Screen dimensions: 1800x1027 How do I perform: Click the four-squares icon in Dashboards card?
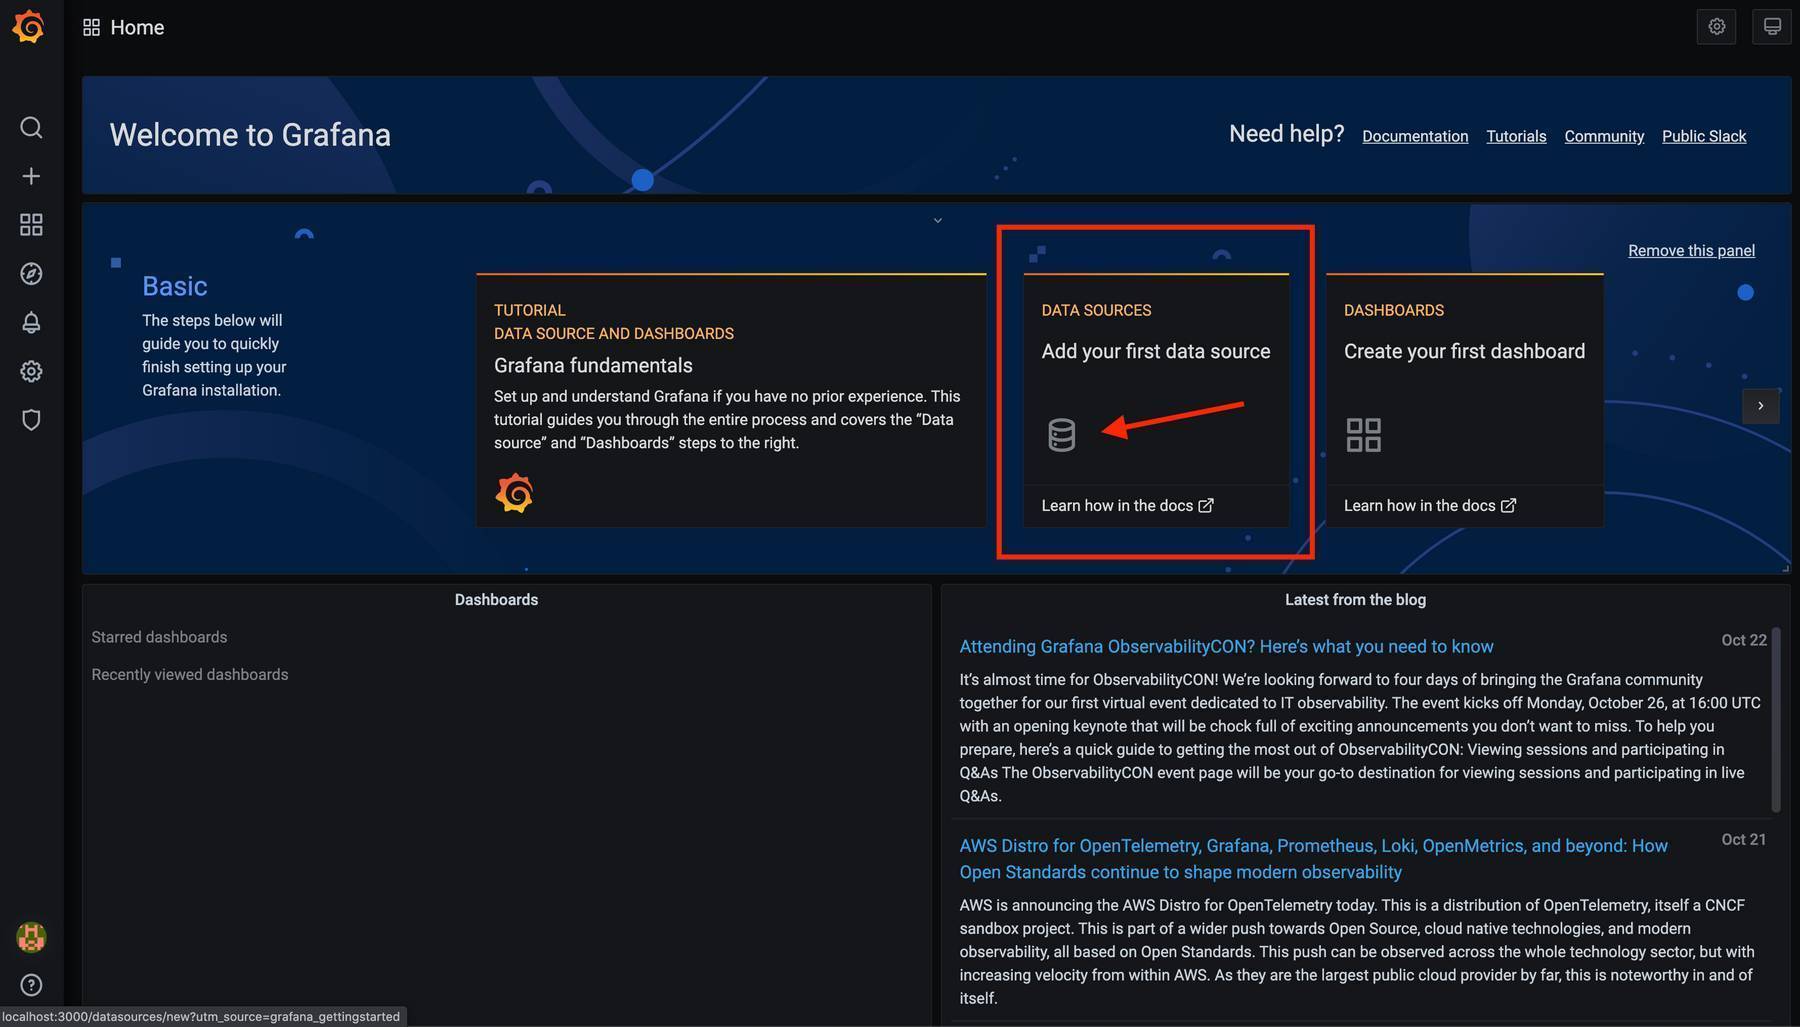point(1363,435)
